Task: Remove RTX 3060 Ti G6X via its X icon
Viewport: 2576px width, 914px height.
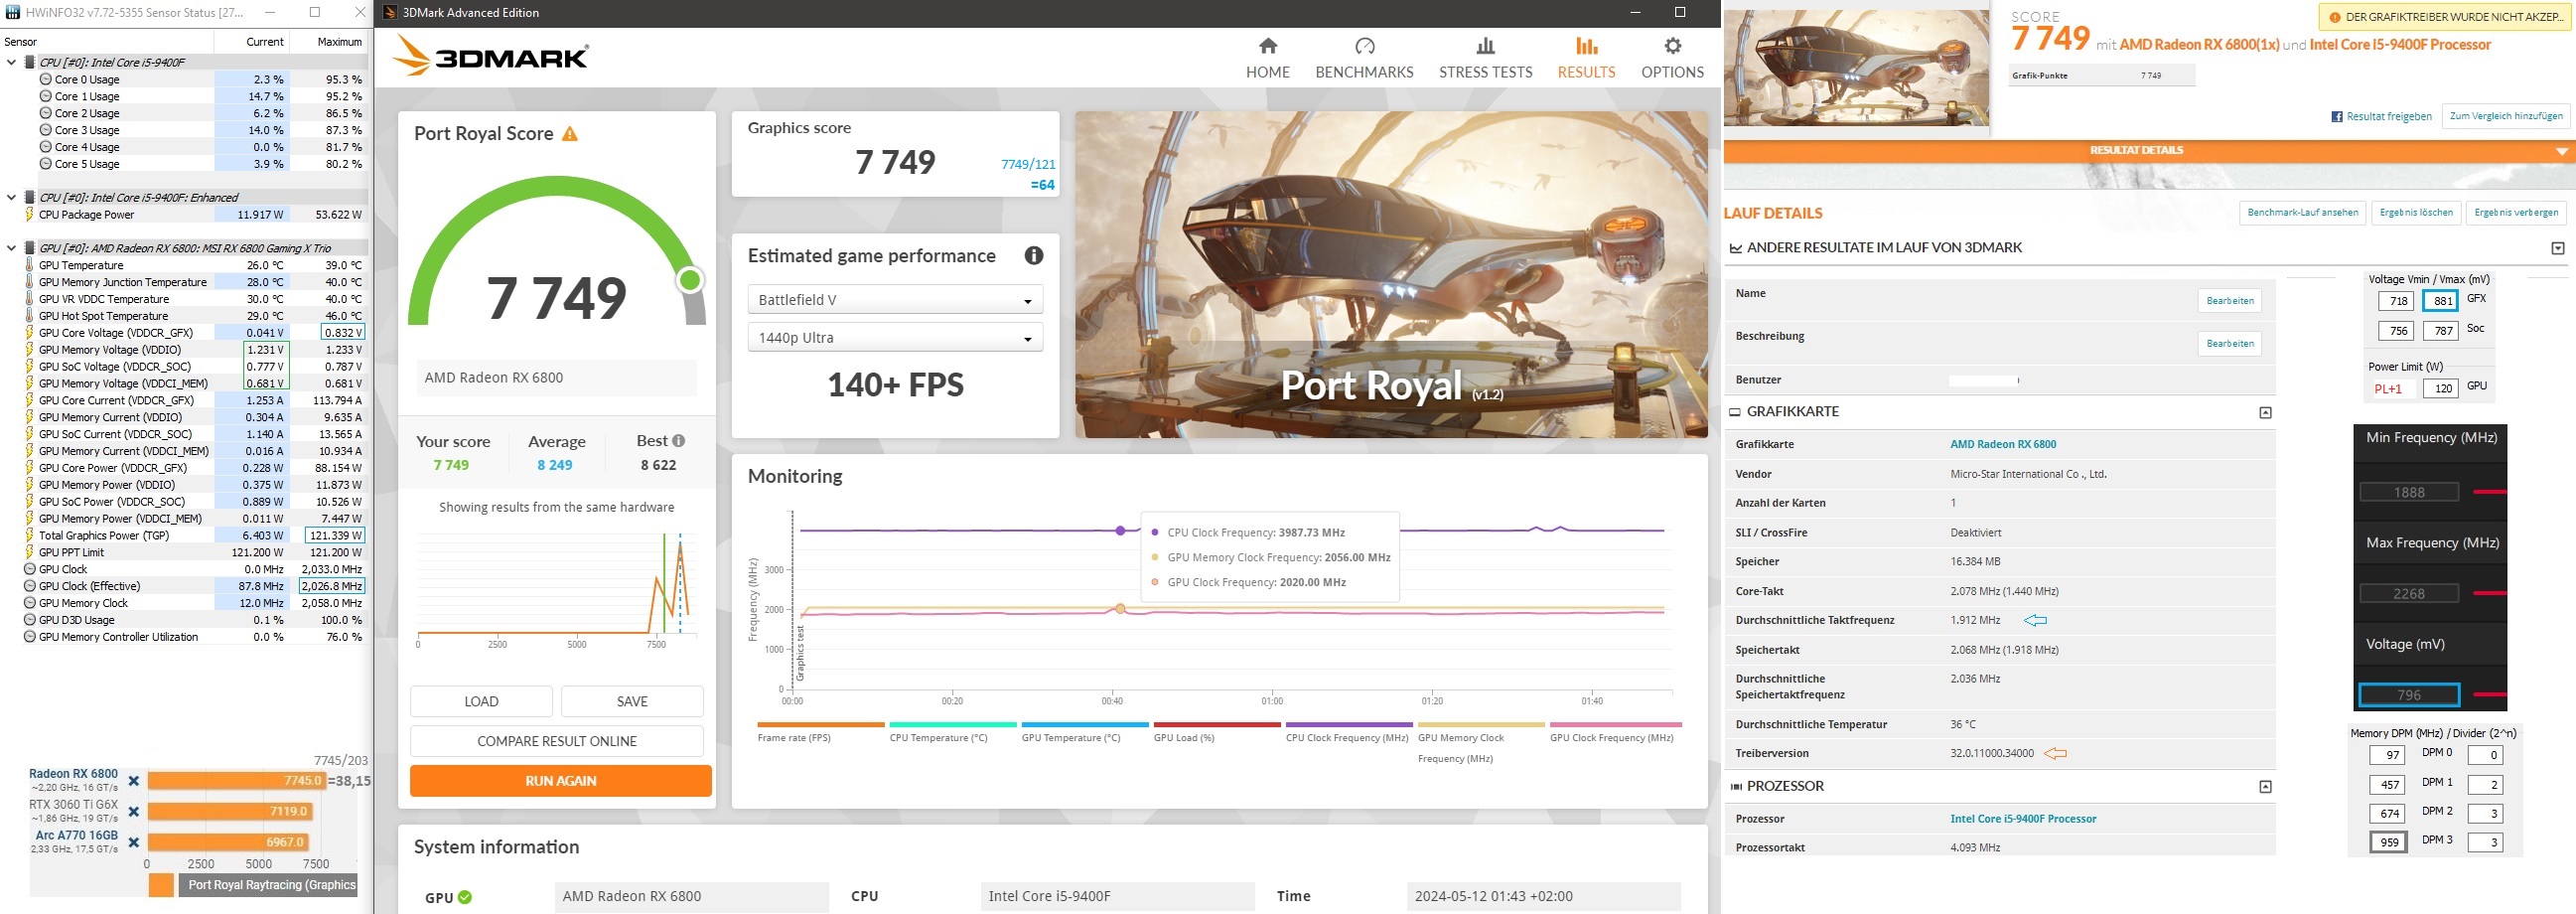Action: [134, 812]
